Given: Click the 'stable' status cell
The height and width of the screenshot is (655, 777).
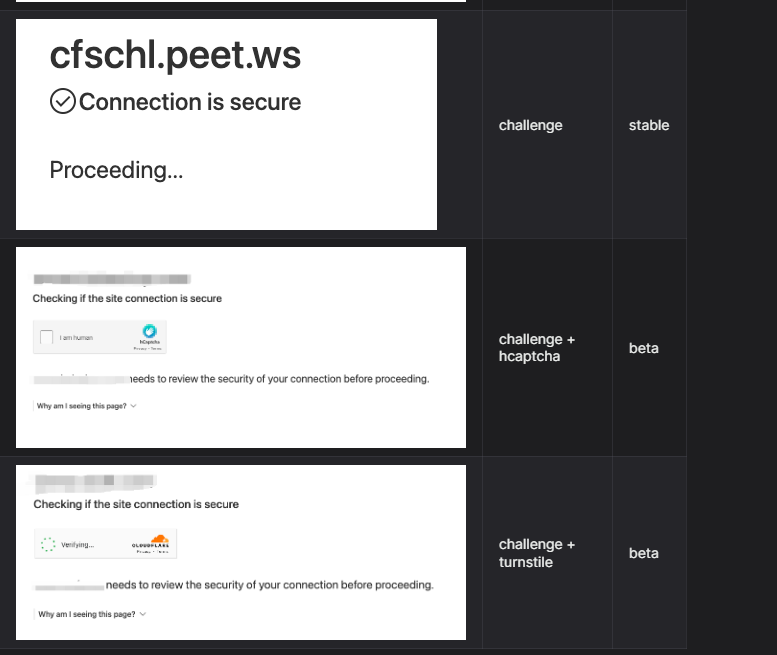Looking at the screenshot, I should click(649, 125).
